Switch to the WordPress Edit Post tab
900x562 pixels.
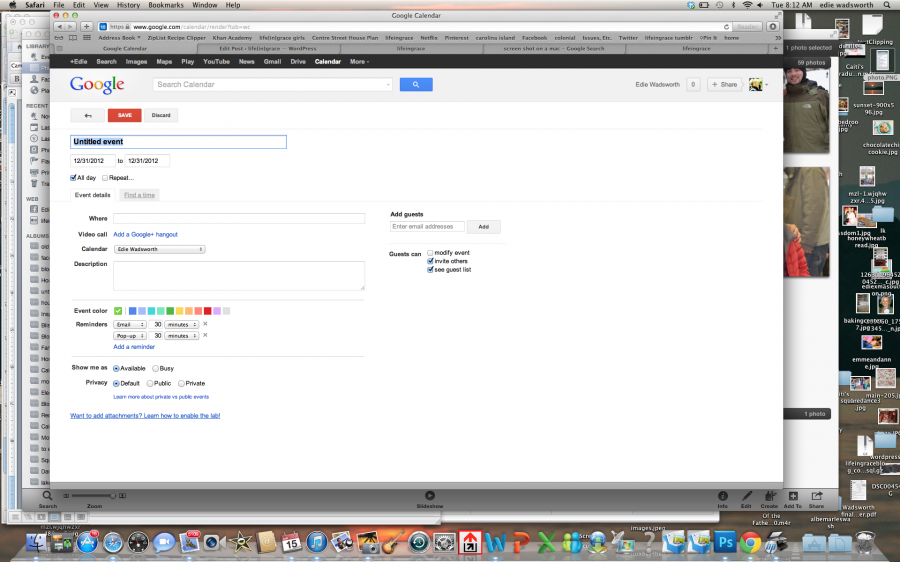pyautogui.click(x=267, y=49)
